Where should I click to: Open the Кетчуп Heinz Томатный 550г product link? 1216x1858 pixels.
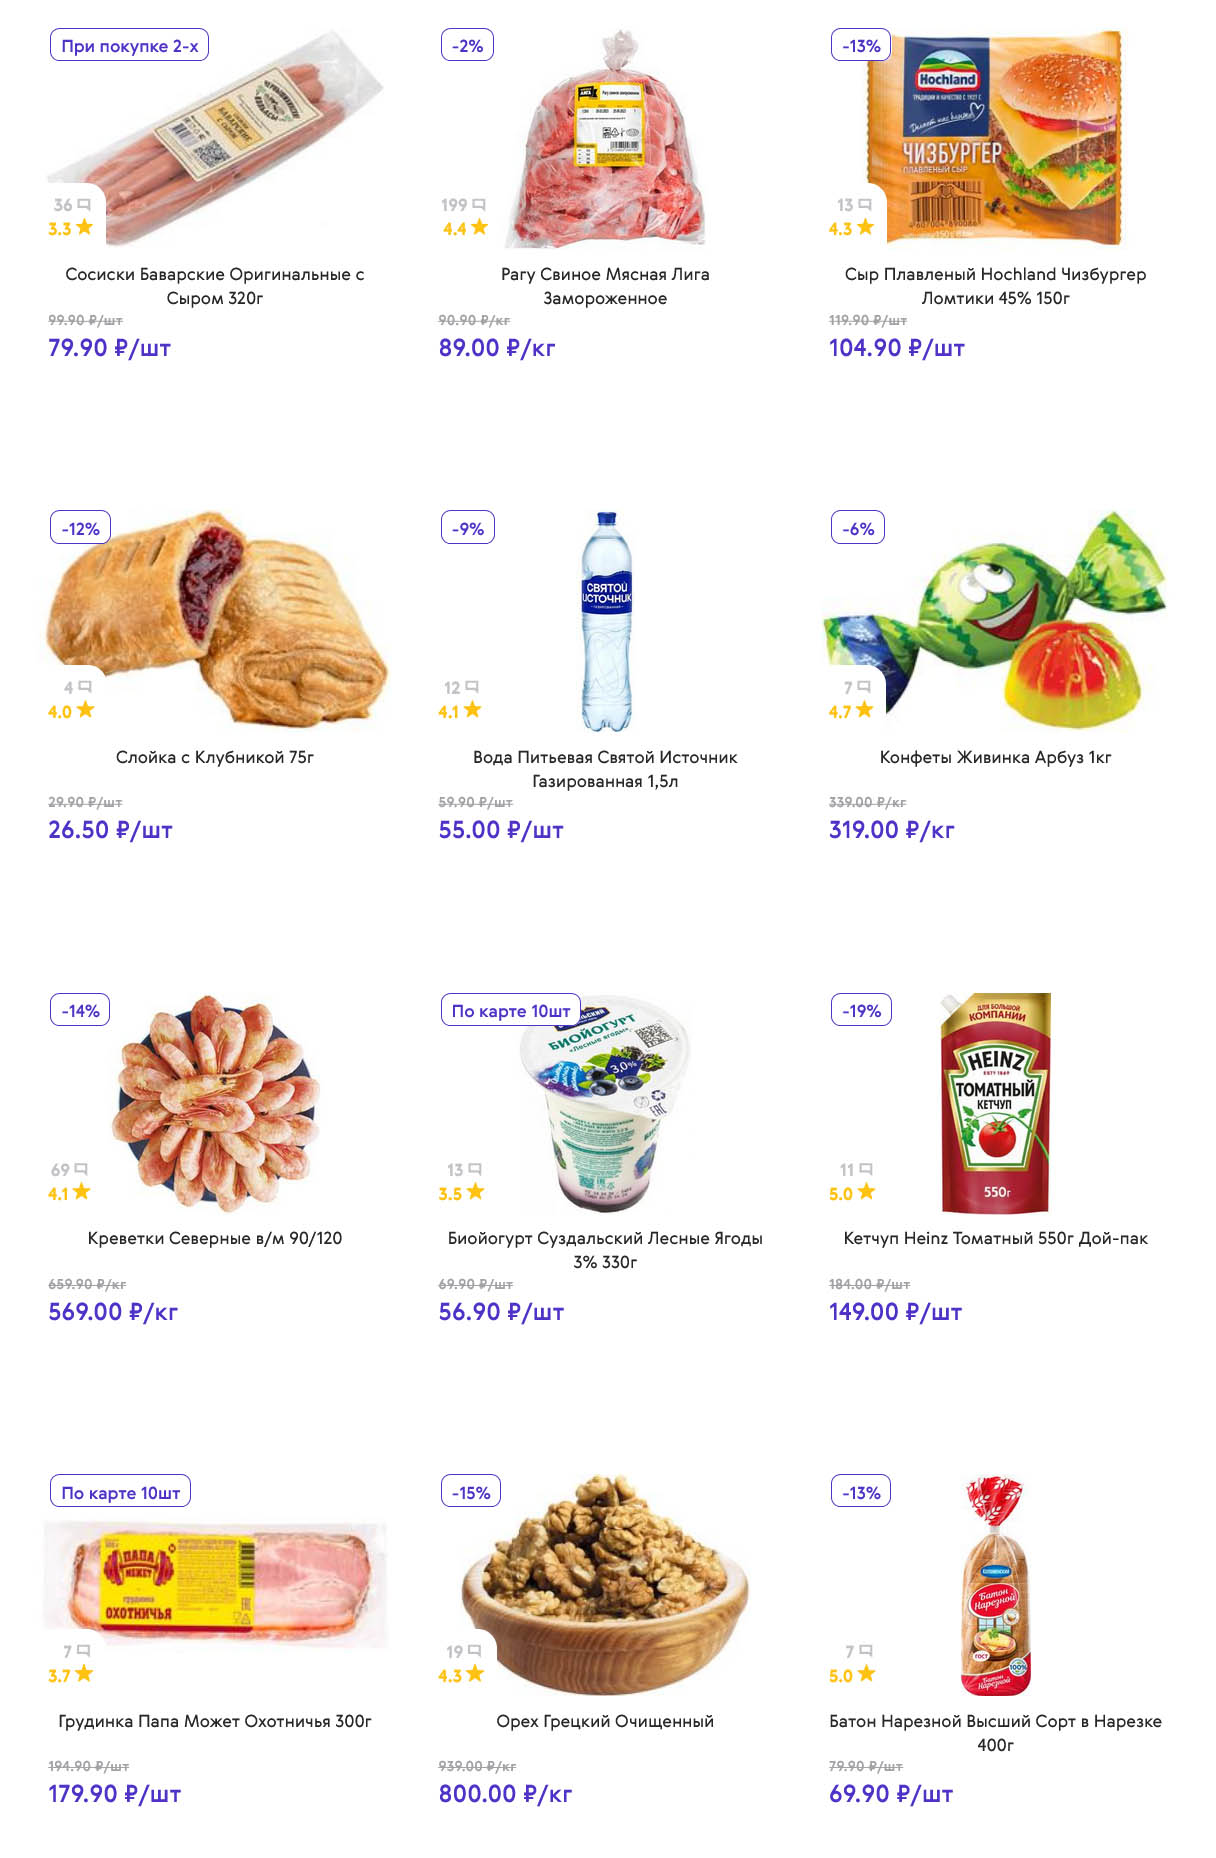point(995,1238)
